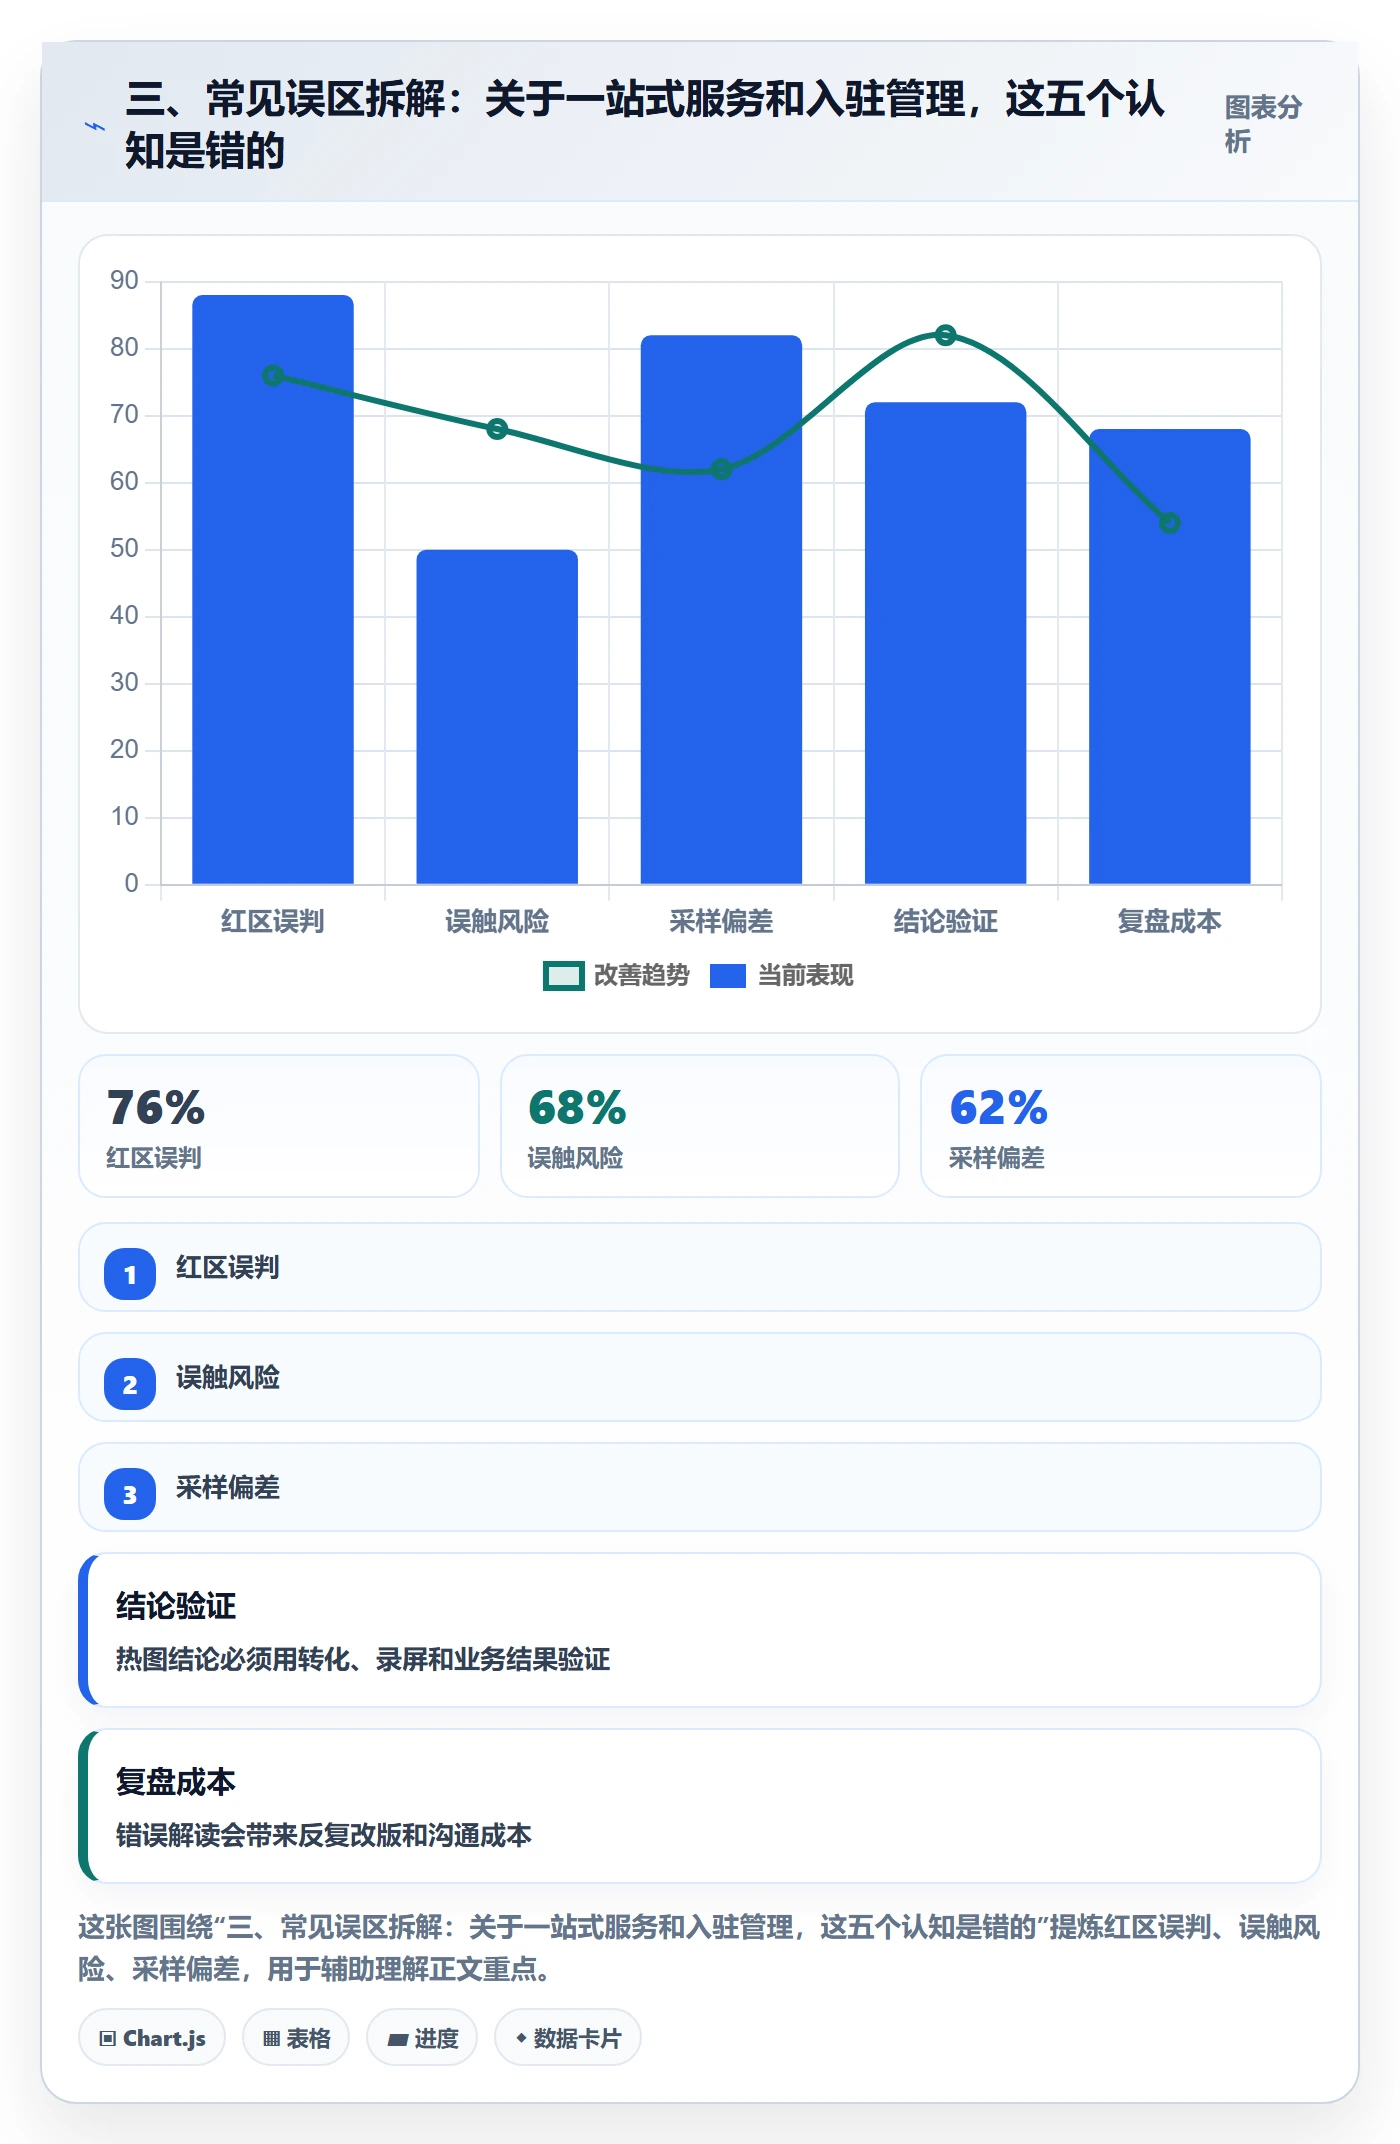Click the 当前表现 blue legend swatch

(x=728, y=975)
